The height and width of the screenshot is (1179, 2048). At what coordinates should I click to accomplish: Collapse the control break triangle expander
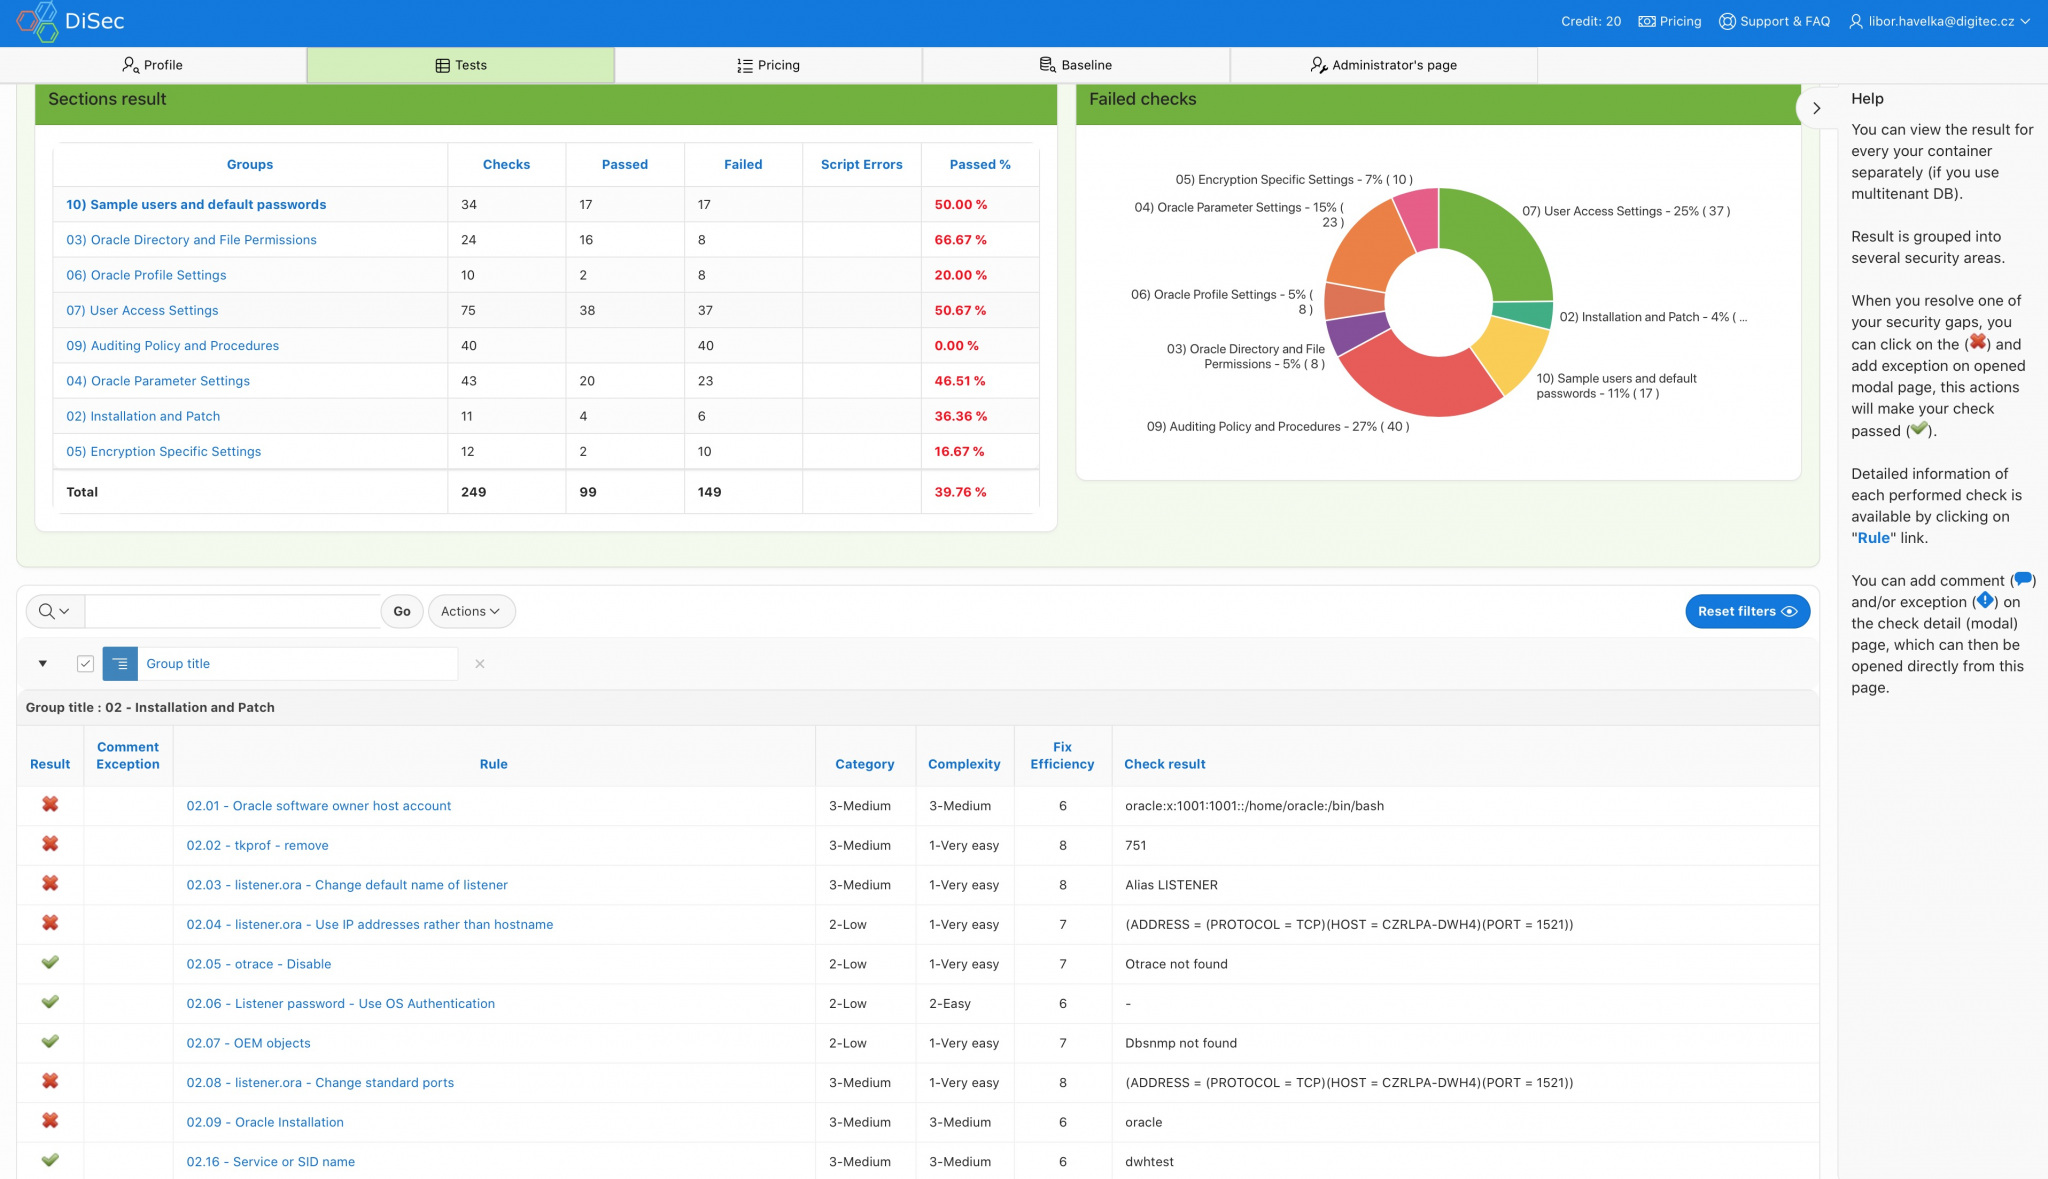point(42,664)
